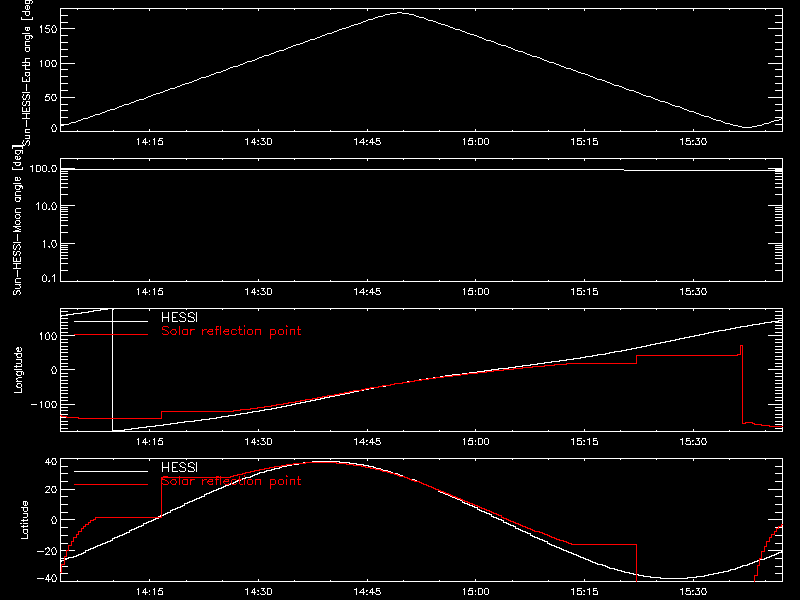Click 14:15 under the Earth angle plot

point(149,141)
